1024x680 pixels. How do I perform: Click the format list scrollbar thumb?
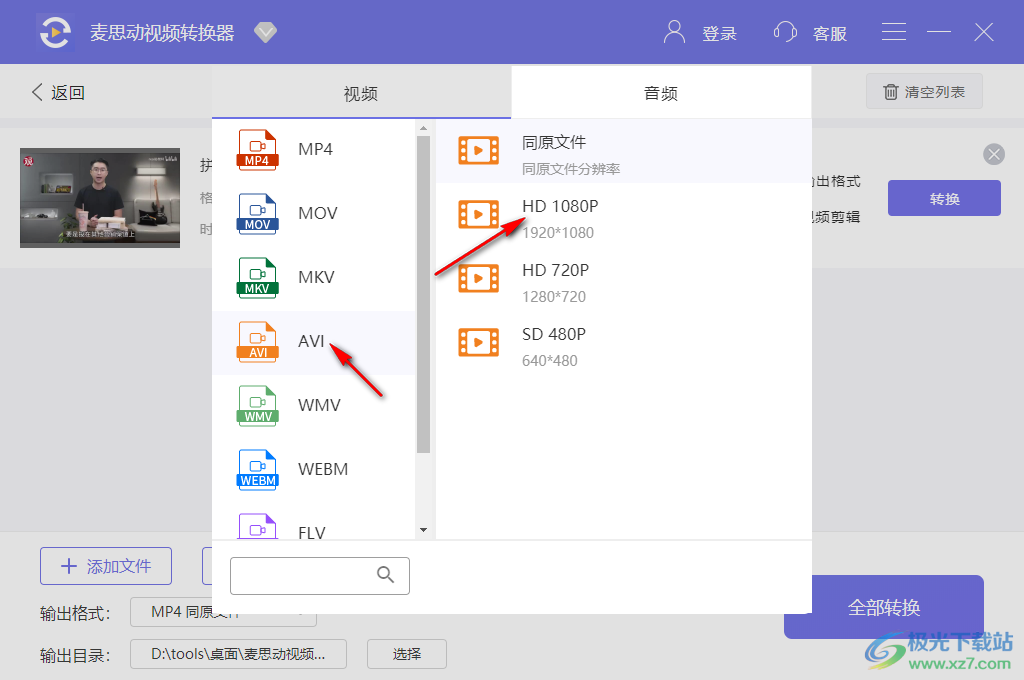(423, 294)
